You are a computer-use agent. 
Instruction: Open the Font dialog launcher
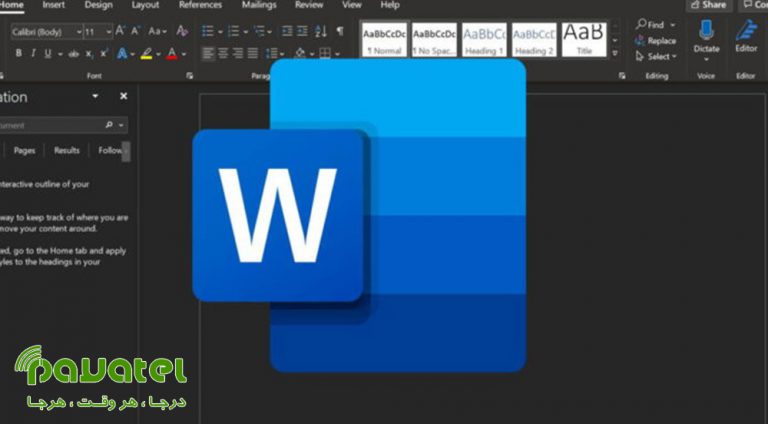tap(190, 76)
